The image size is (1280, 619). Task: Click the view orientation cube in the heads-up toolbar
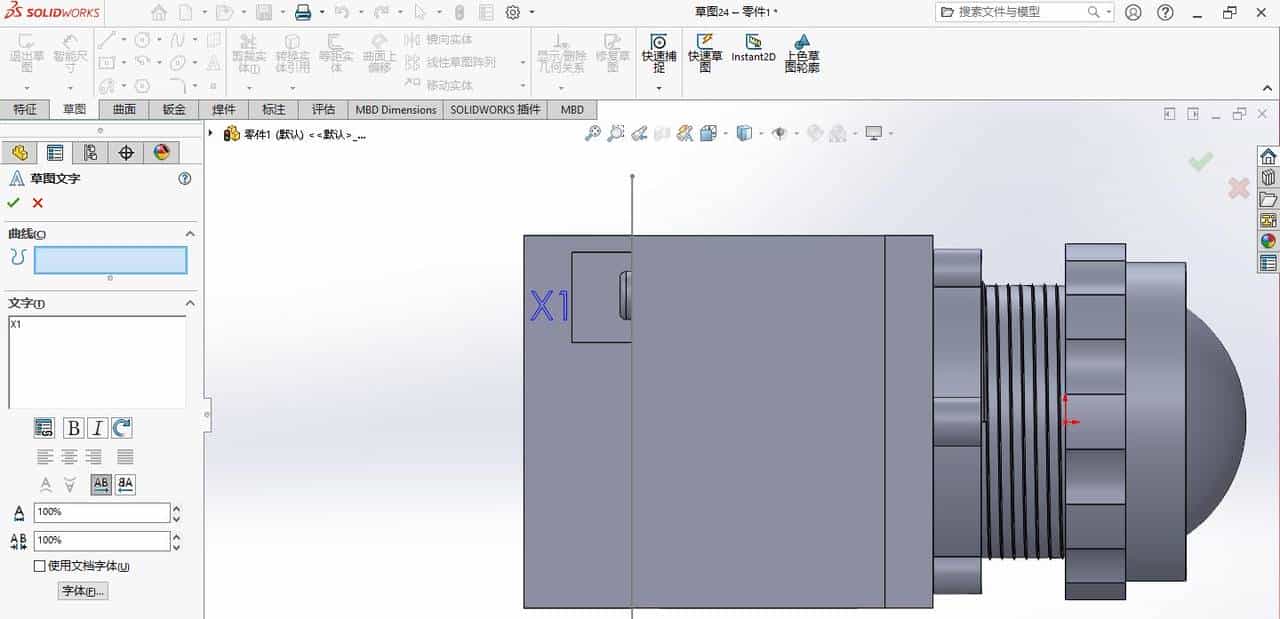tap(744, 132)
